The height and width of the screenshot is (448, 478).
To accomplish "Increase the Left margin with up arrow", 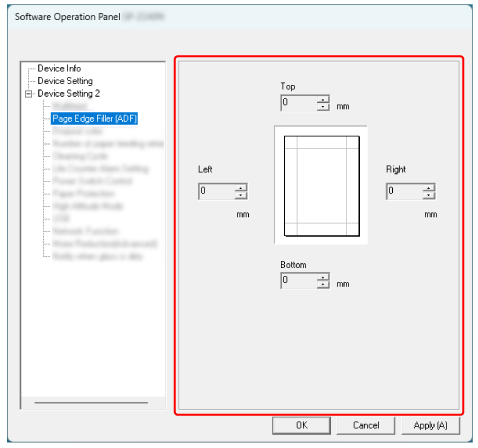I will (x=240, y=188).
